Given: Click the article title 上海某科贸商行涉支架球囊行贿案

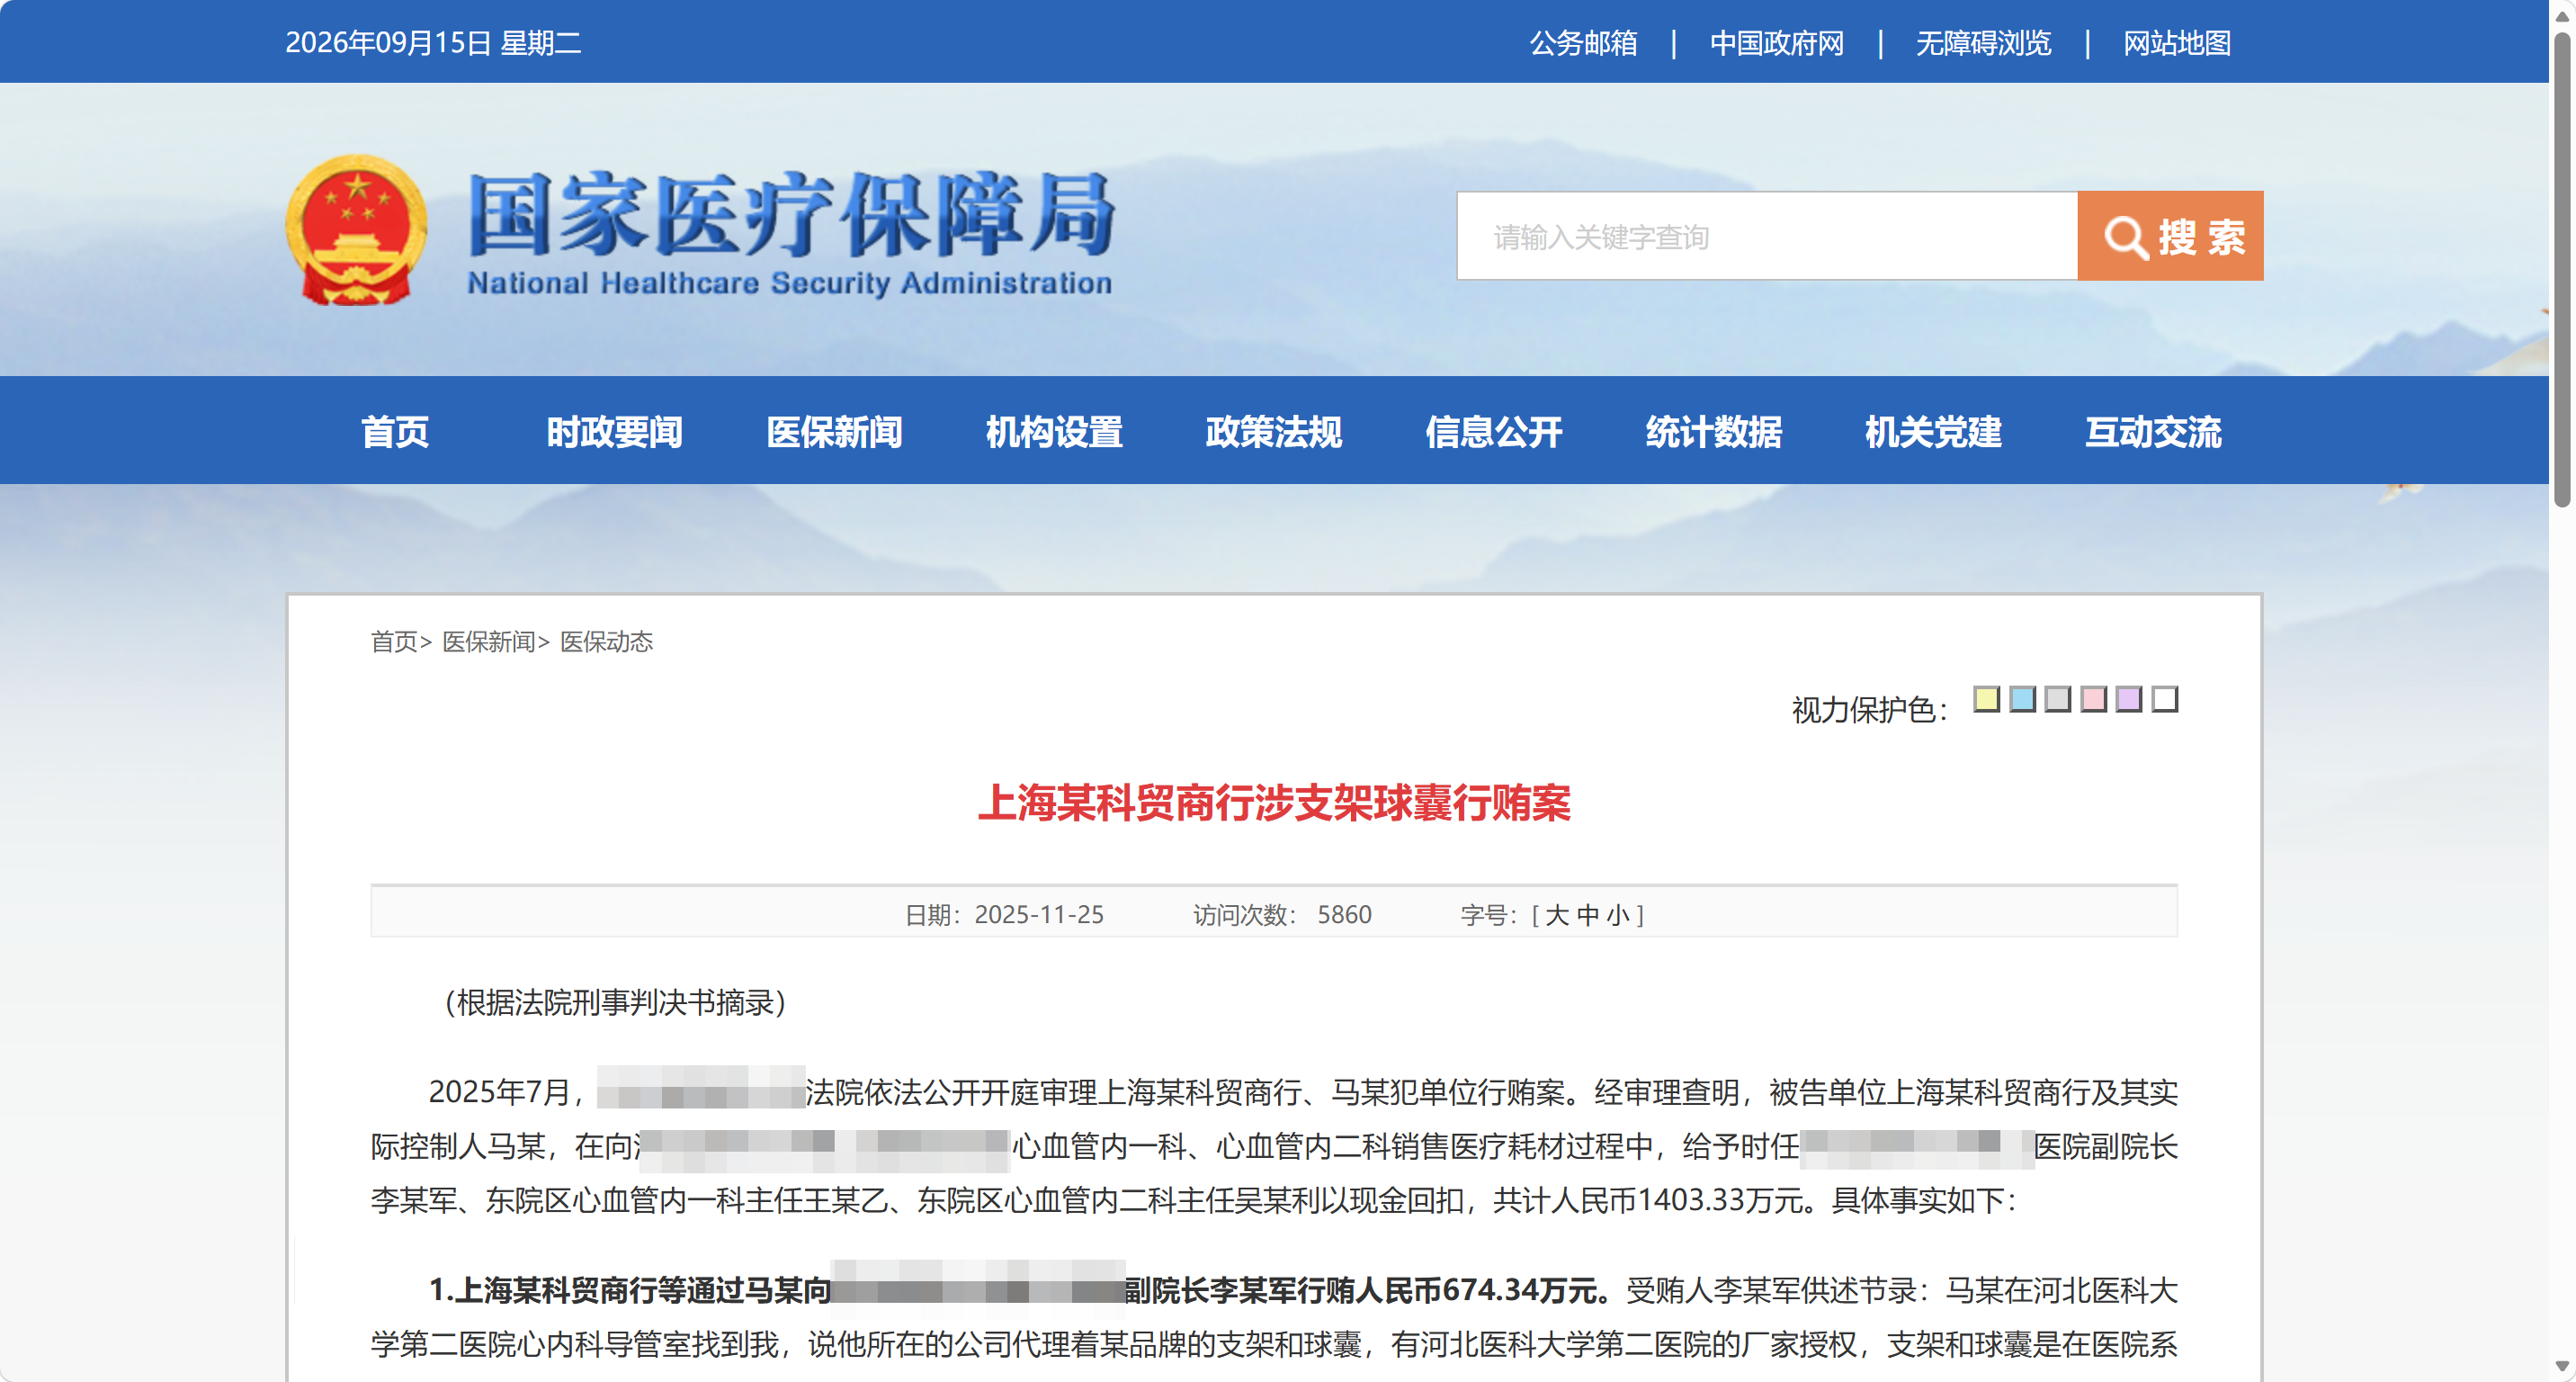Looking at the screenshot, I should (x=1274, y=803).
